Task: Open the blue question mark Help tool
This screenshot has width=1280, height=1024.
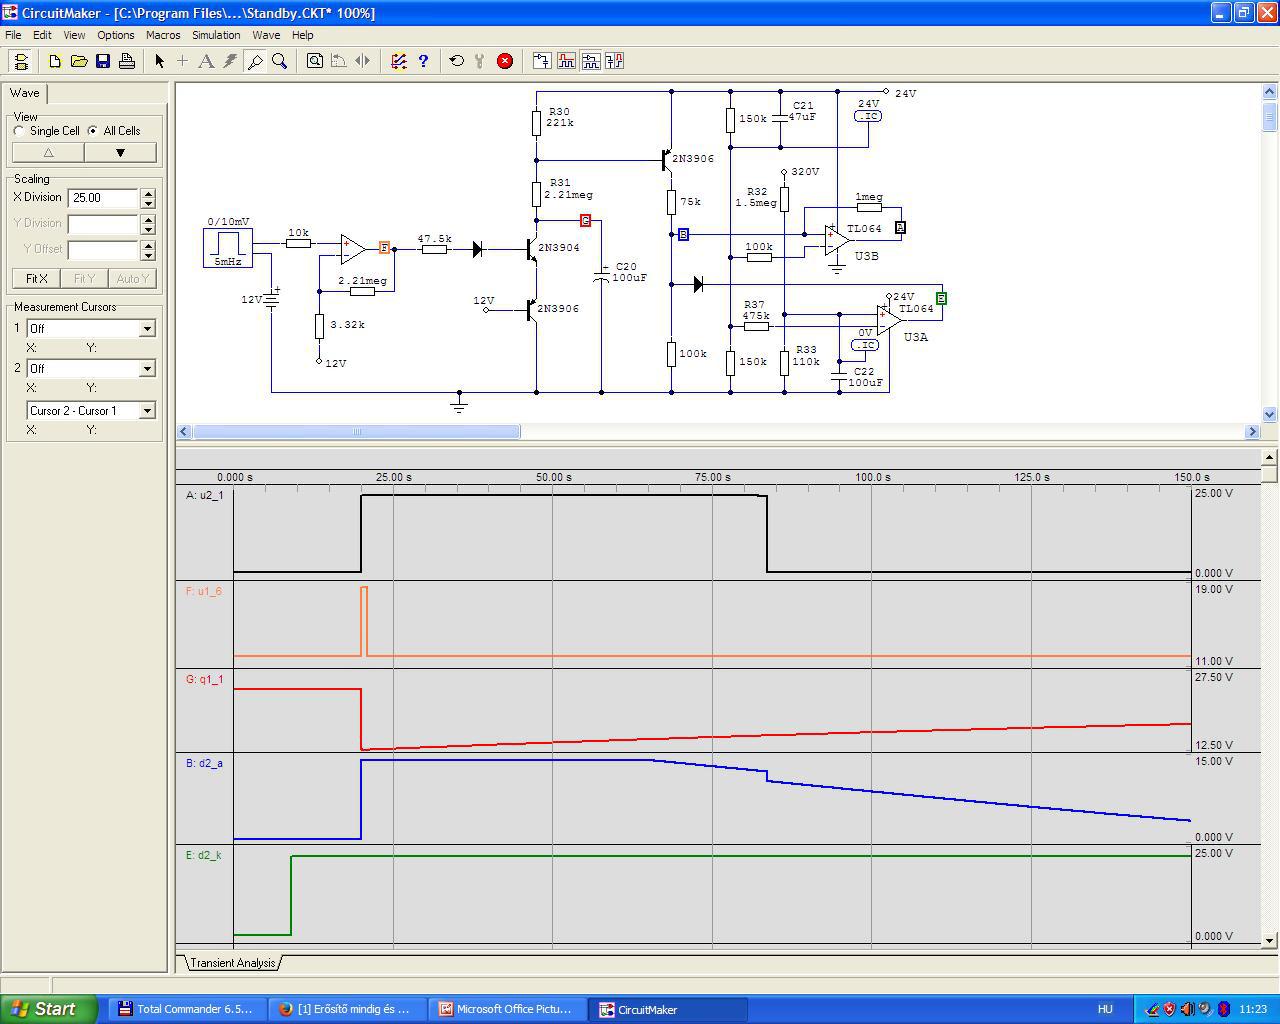Action: tap(423, 61)
